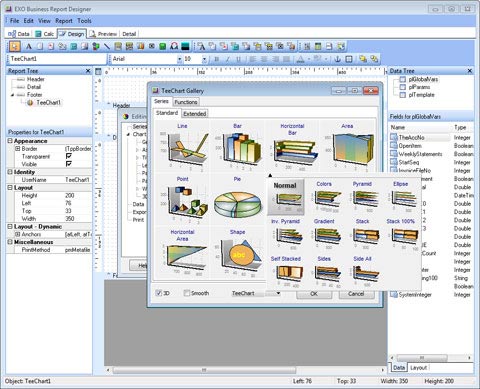This screenshot has width=480, height=389.
Task: Select the Label text tool
Action: click(29, 46)
